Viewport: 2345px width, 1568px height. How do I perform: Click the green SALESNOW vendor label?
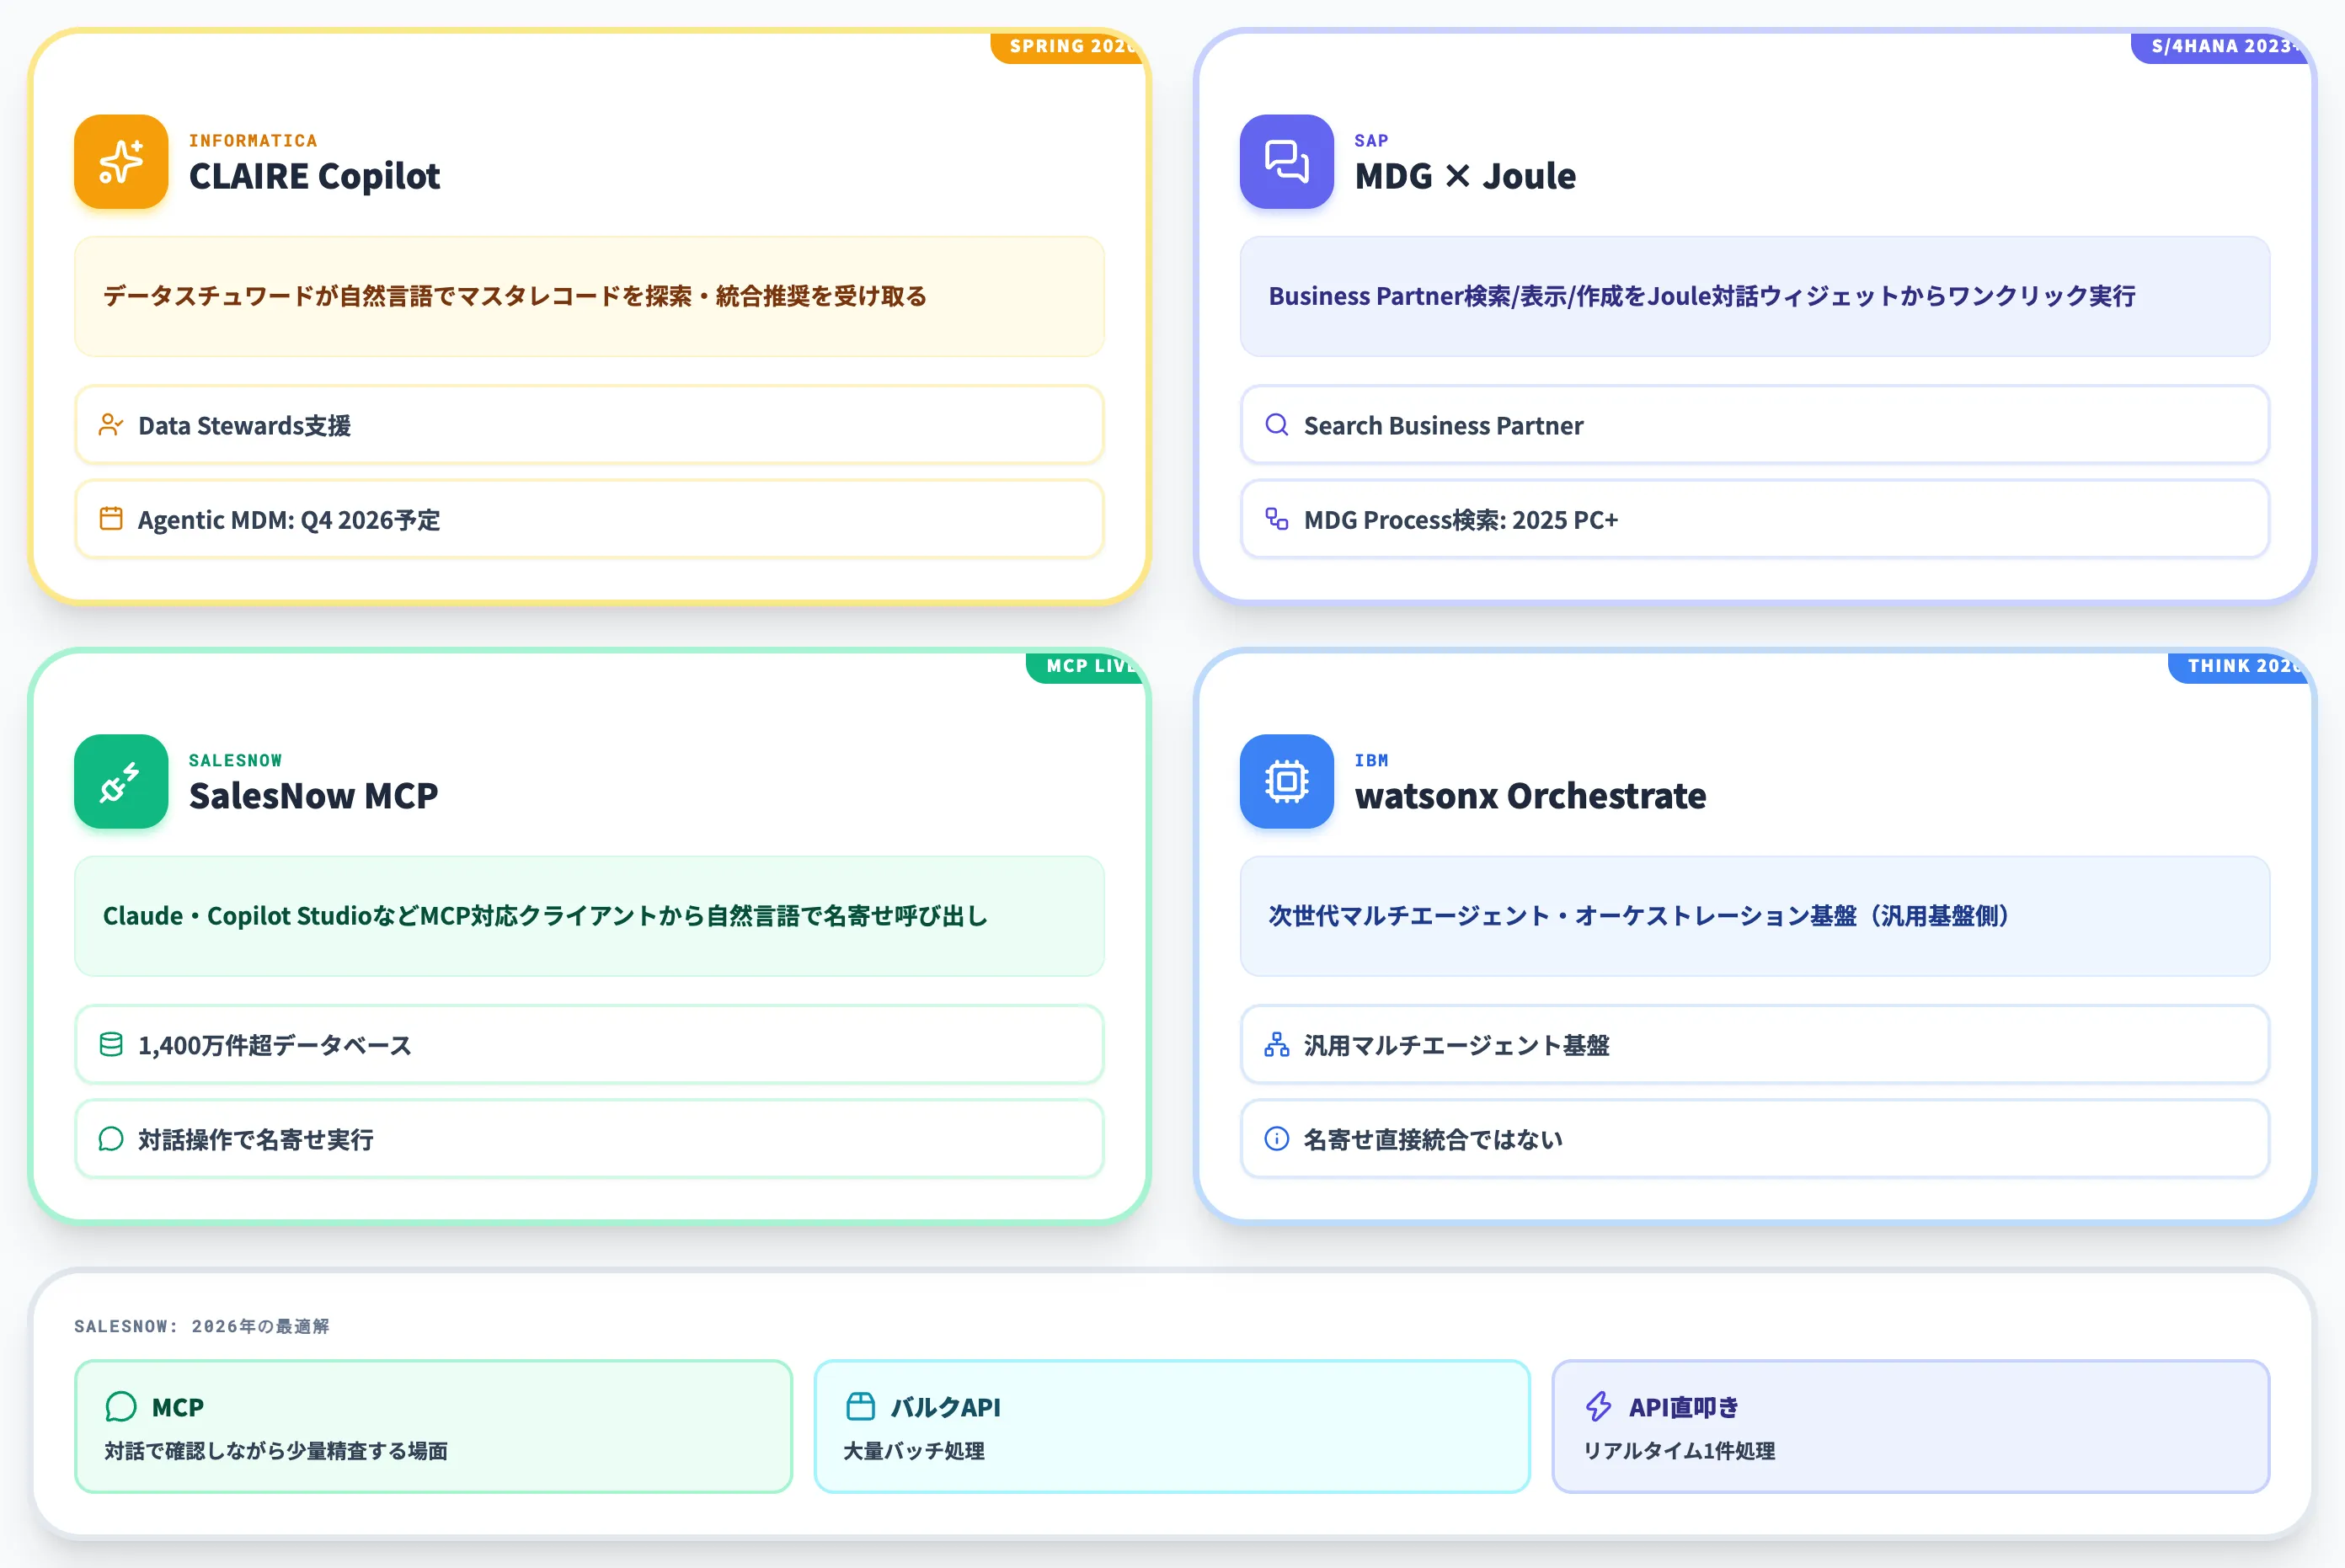pyautogui.click(x=235, y=761)
